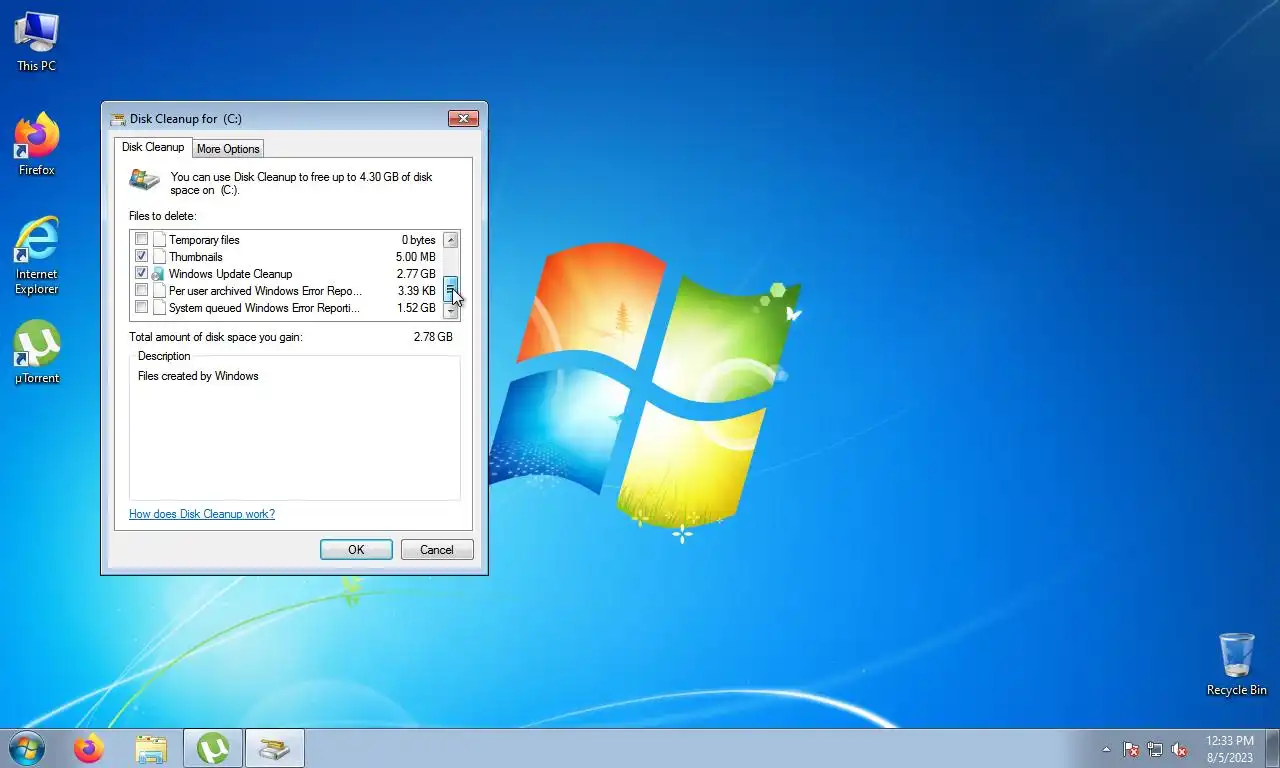This screenshot has height=768, width=1280.
Task: Open the clock showing 12:33 PM
Action: point(1230,749)
